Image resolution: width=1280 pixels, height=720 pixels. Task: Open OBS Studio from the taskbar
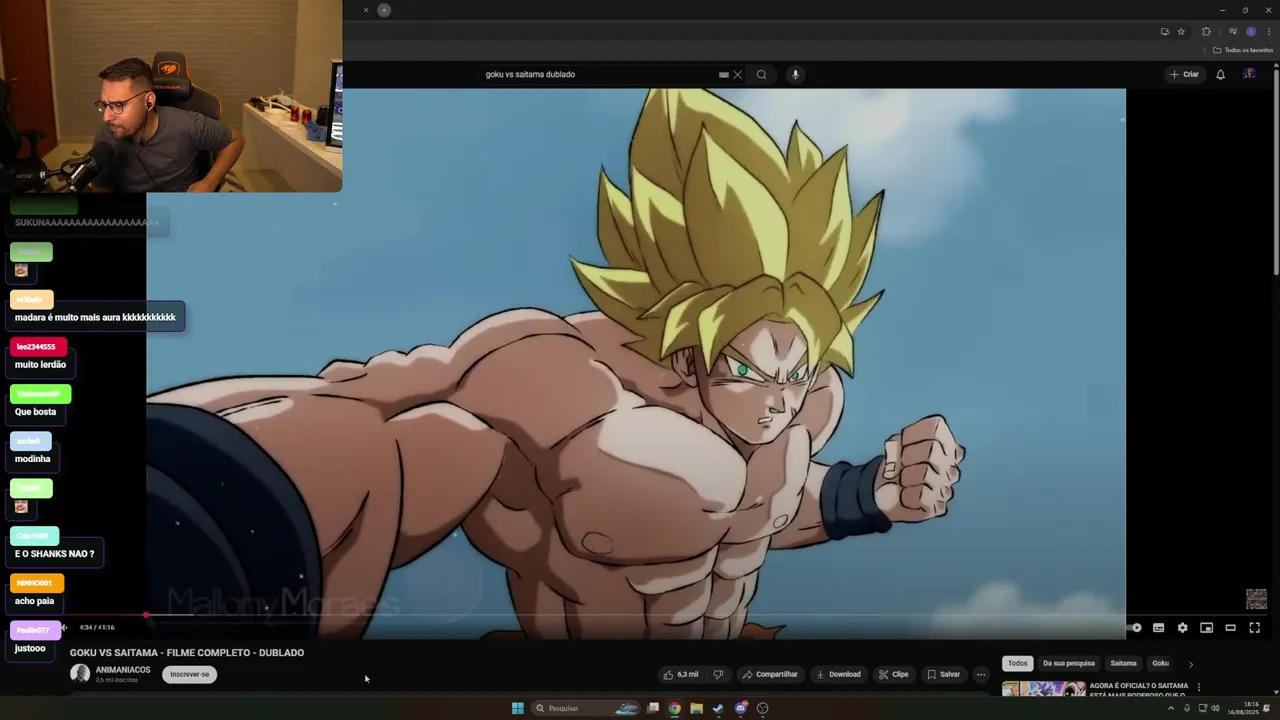coord(763,708)
